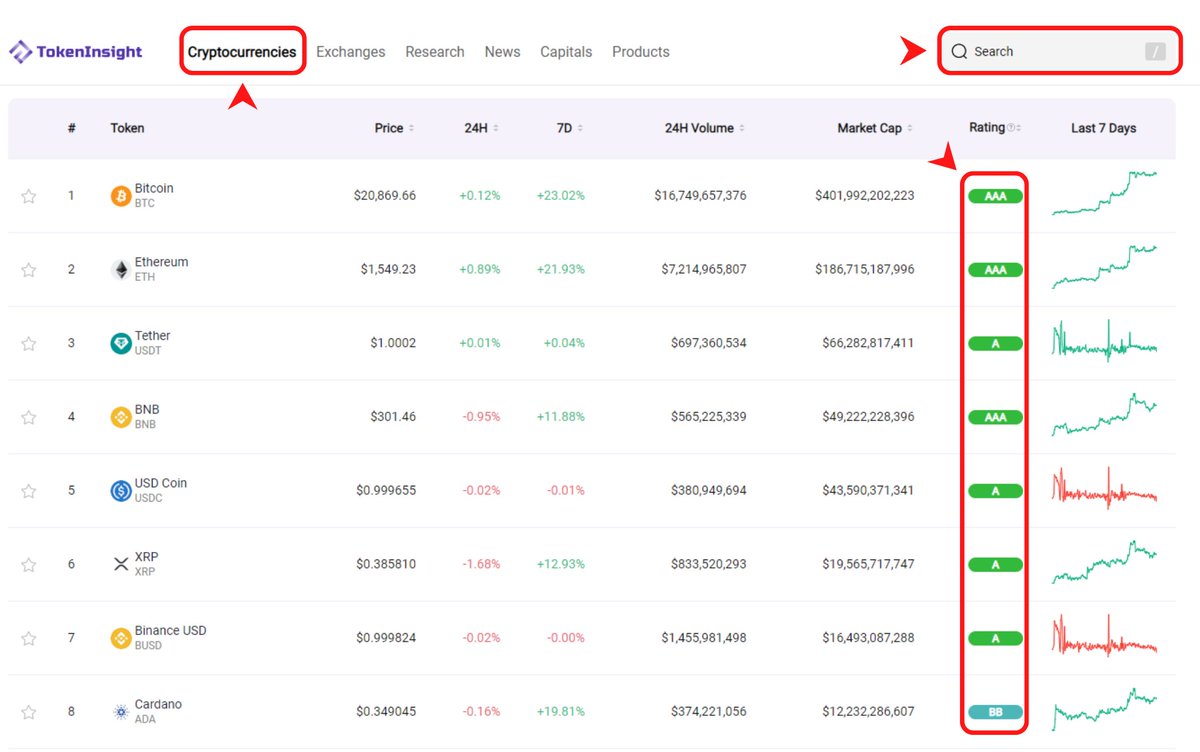Viewport: 1200px width, 752px height.
Task: Click the BNB coin icon
Action: pos(121,417)
